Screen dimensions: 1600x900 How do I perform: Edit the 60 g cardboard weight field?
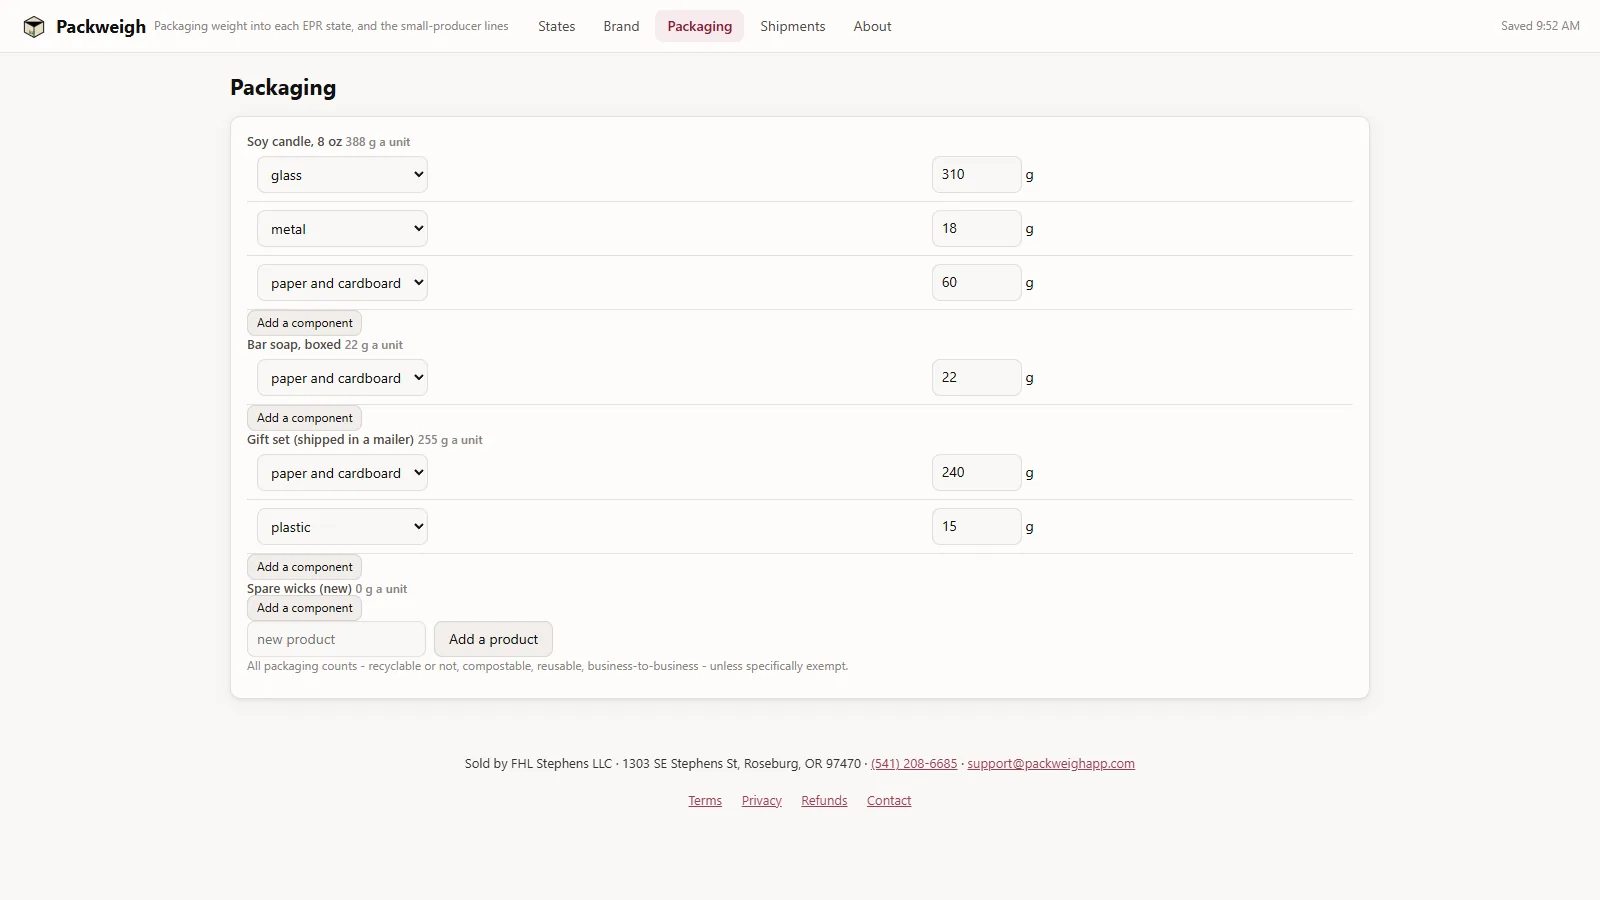coord(976,282)
